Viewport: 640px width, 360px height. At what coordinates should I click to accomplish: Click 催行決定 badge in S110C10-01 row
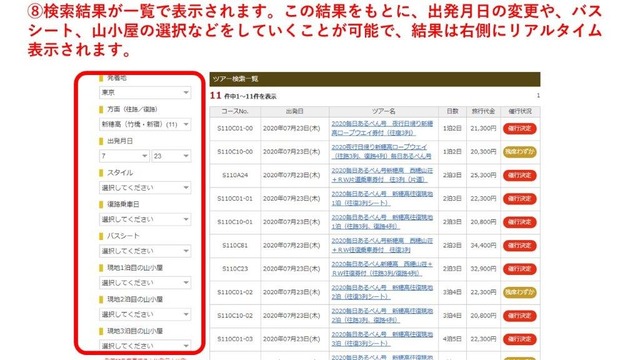[520, 222]
